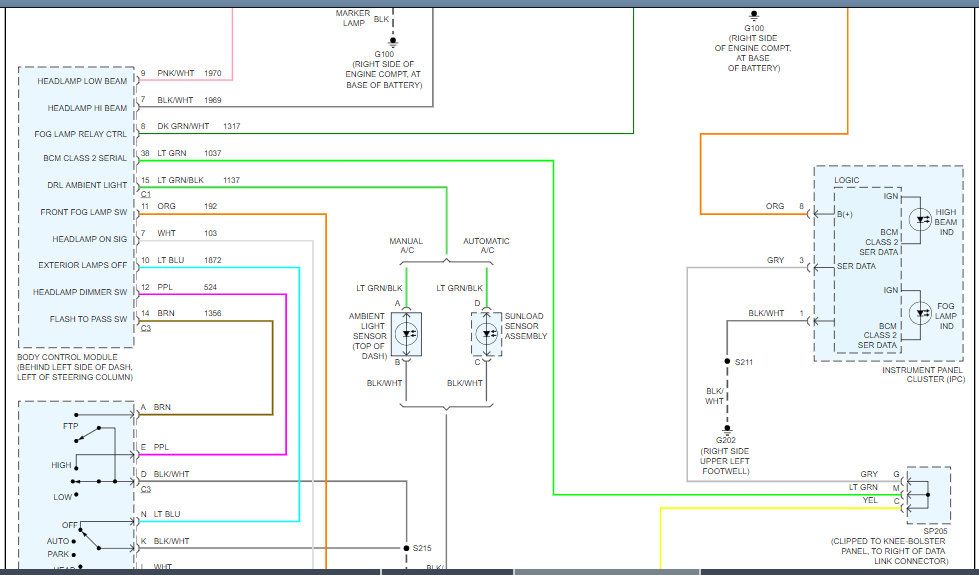The image size is (979, 575).
Task: Click the sunload sensor assembly photodiode symbol
Action: (x=486, y=334)
